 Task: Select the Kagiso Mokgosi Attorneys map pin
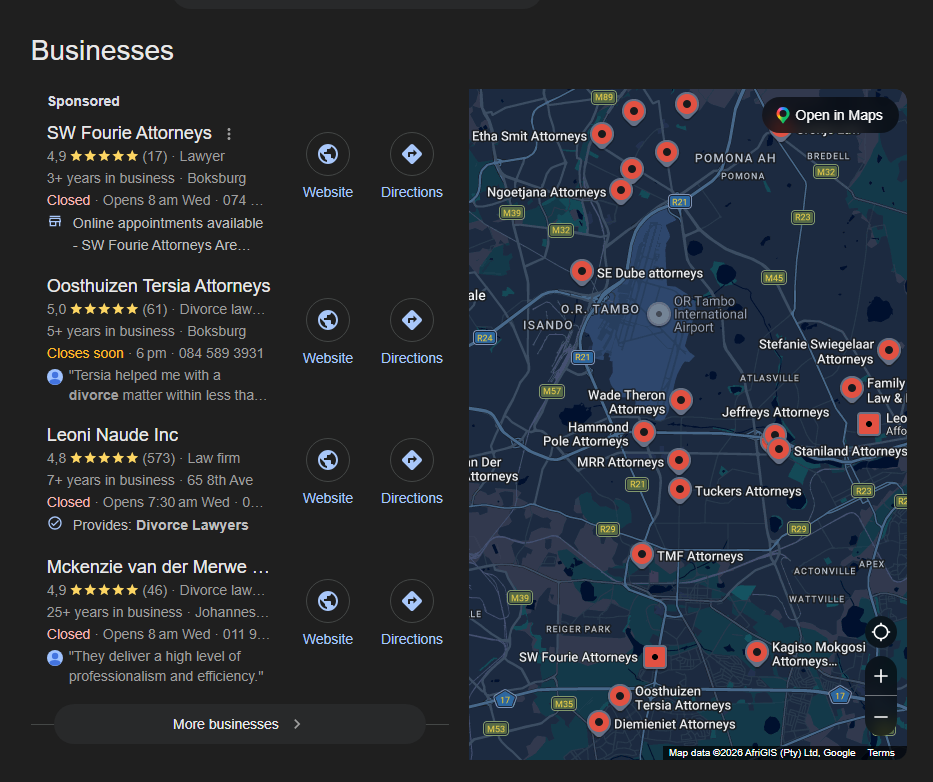click(757, 652)
